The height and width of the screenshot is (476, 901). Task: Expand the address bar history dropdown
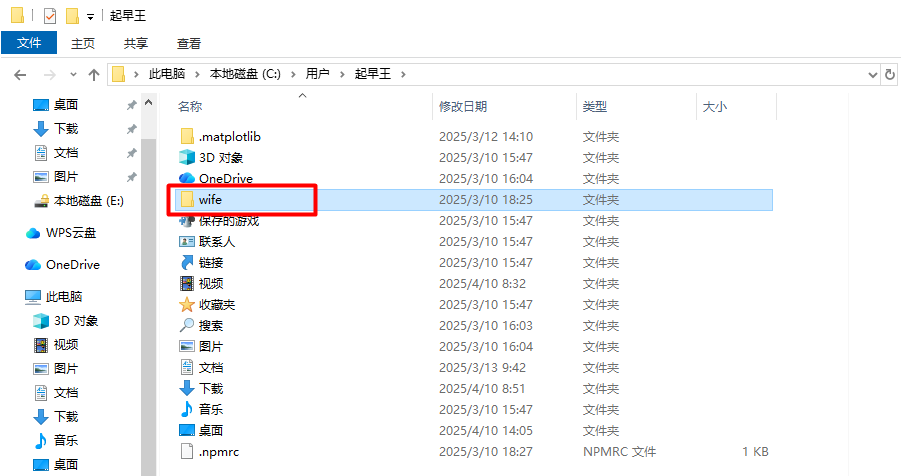(x=869, y=75)
